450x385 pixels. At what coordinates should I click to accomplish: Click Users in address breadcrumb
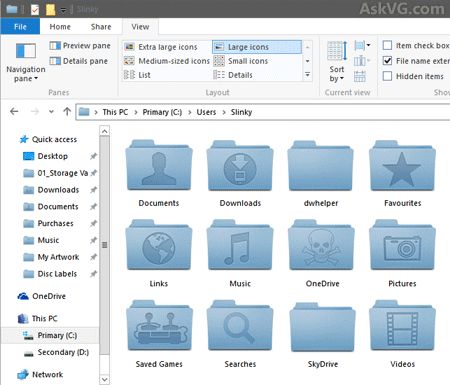(x=206, y=112)
